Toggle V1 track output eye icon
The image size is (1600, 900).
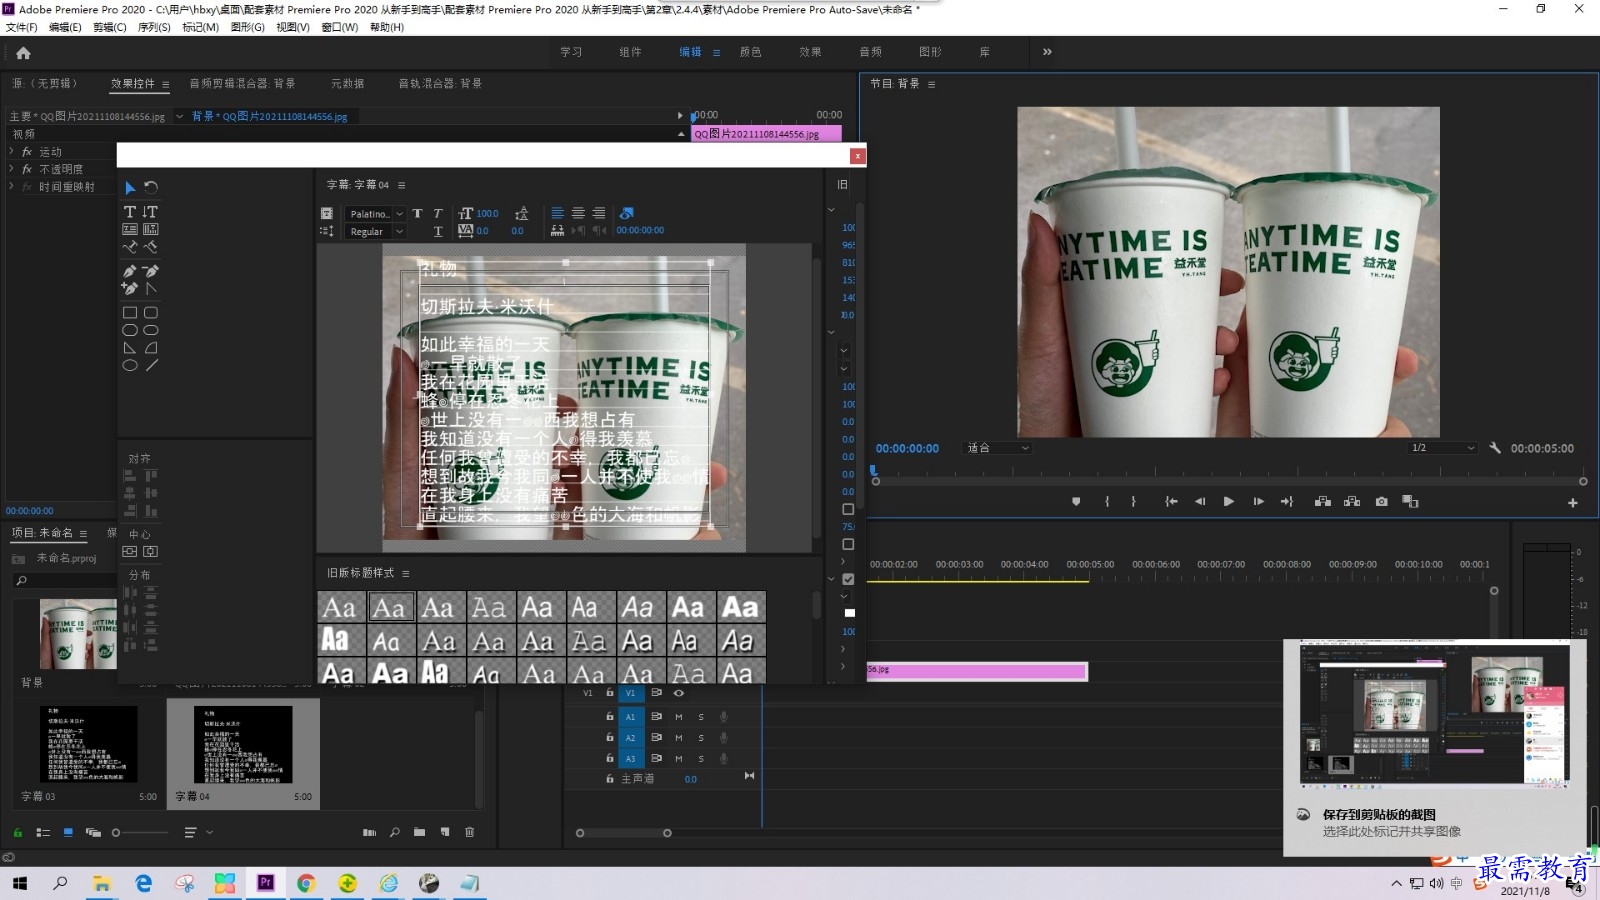coord(679,692)
